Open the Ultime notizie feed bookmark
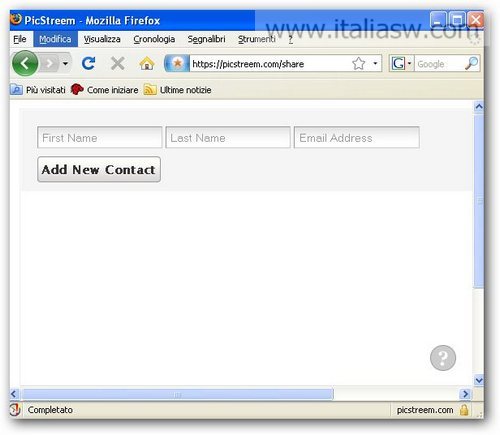This screenshot has width=500, height=435. (x=178, y=90)
